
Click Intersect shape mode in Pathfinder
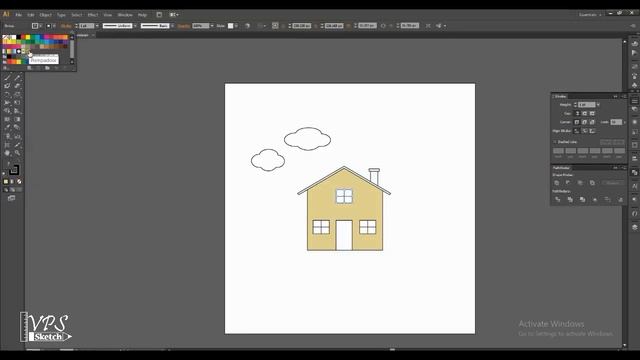[x=580, y=183]
